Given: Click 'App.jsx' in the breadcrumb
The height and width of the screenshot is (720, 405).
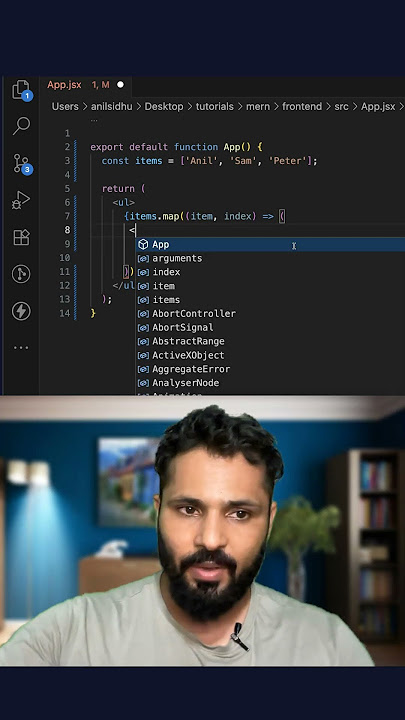Looking at the screenshot, I should click(x=378, y=107).
